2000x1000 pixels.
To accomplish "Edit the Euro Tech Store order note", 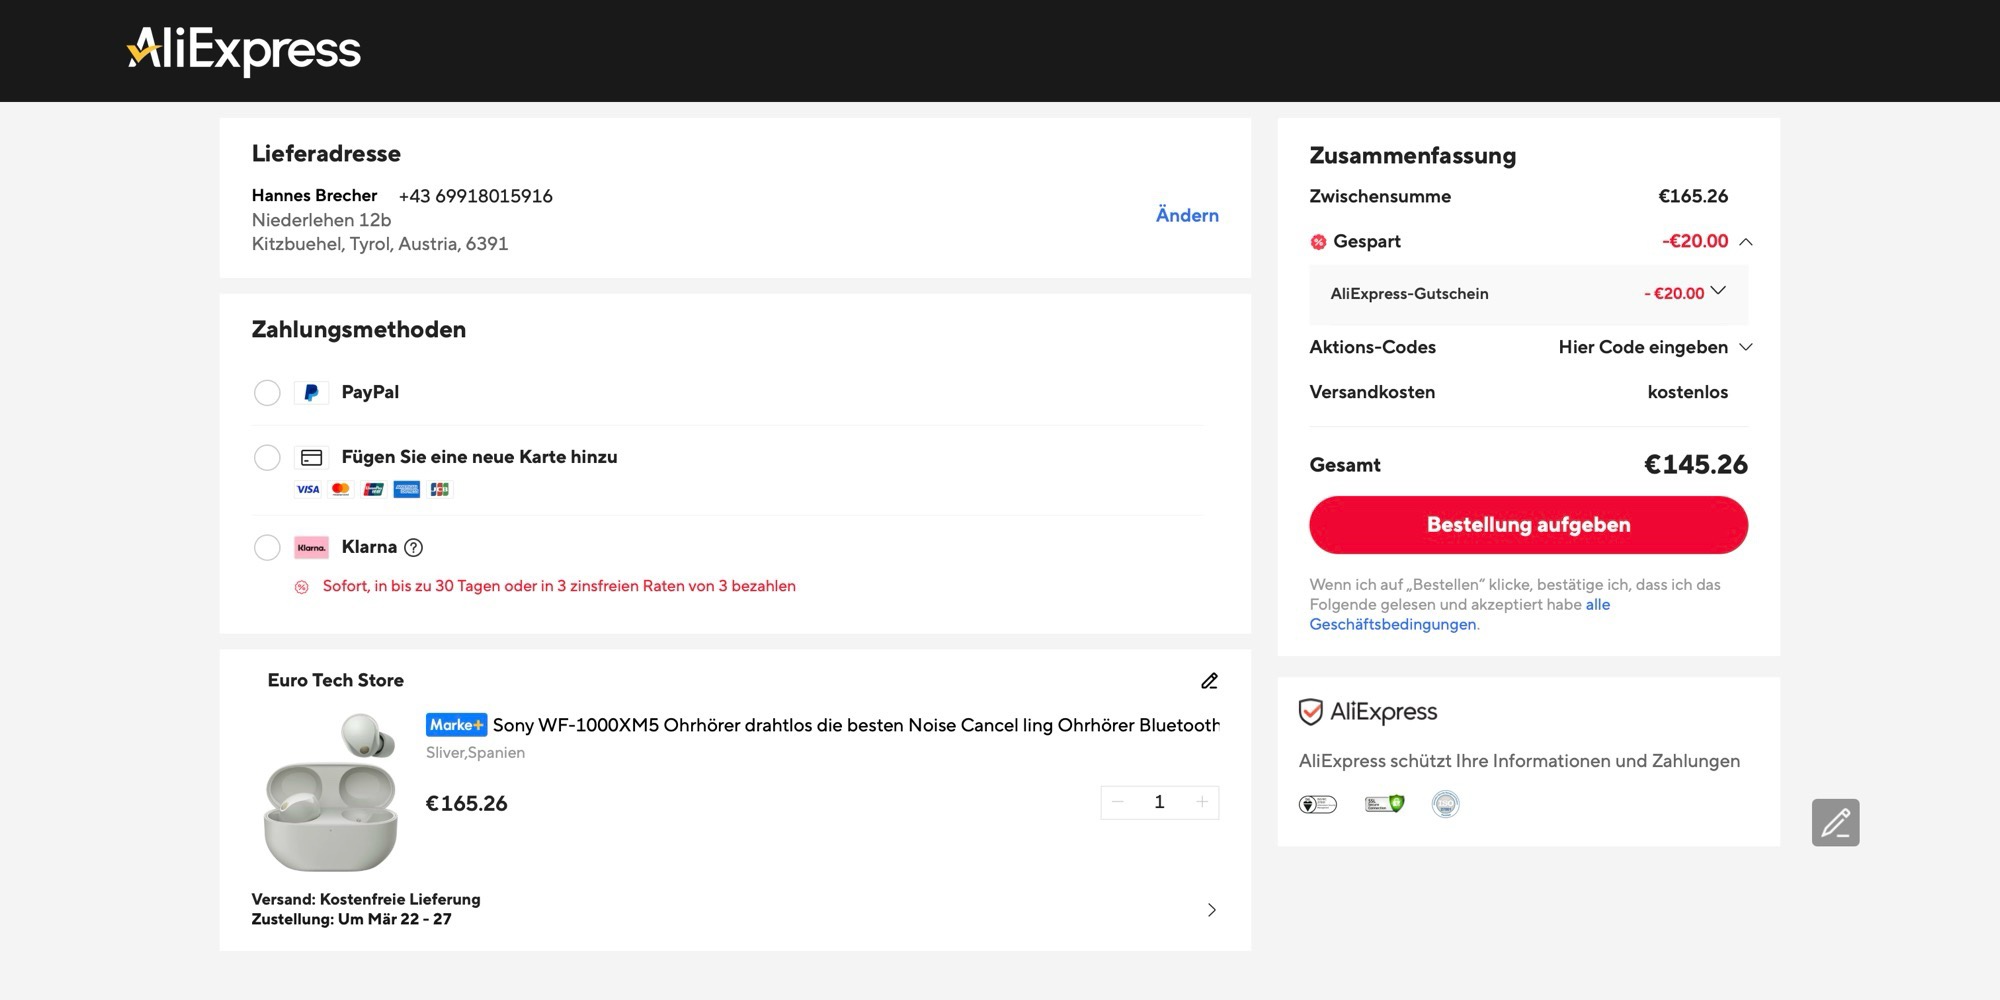I will pos(1209,681).
